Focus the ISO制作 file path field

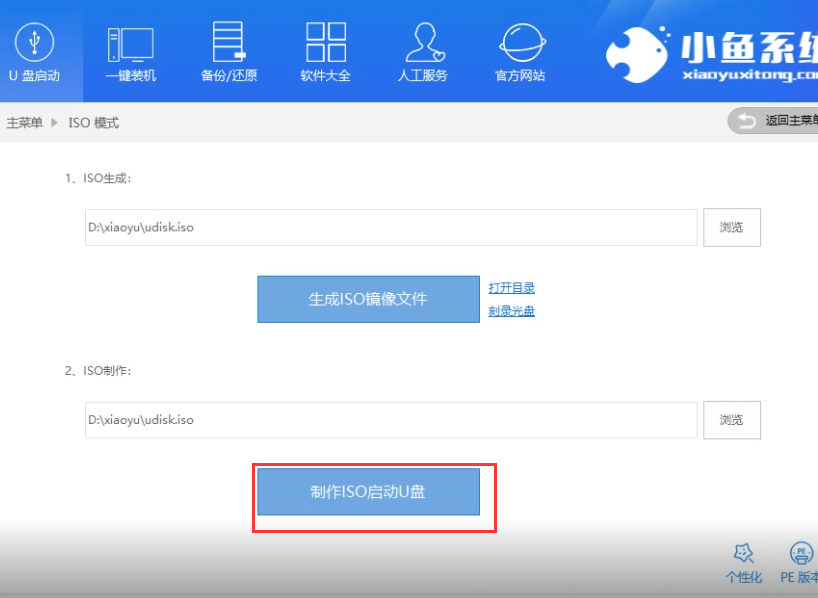click(x=390, y=420)
